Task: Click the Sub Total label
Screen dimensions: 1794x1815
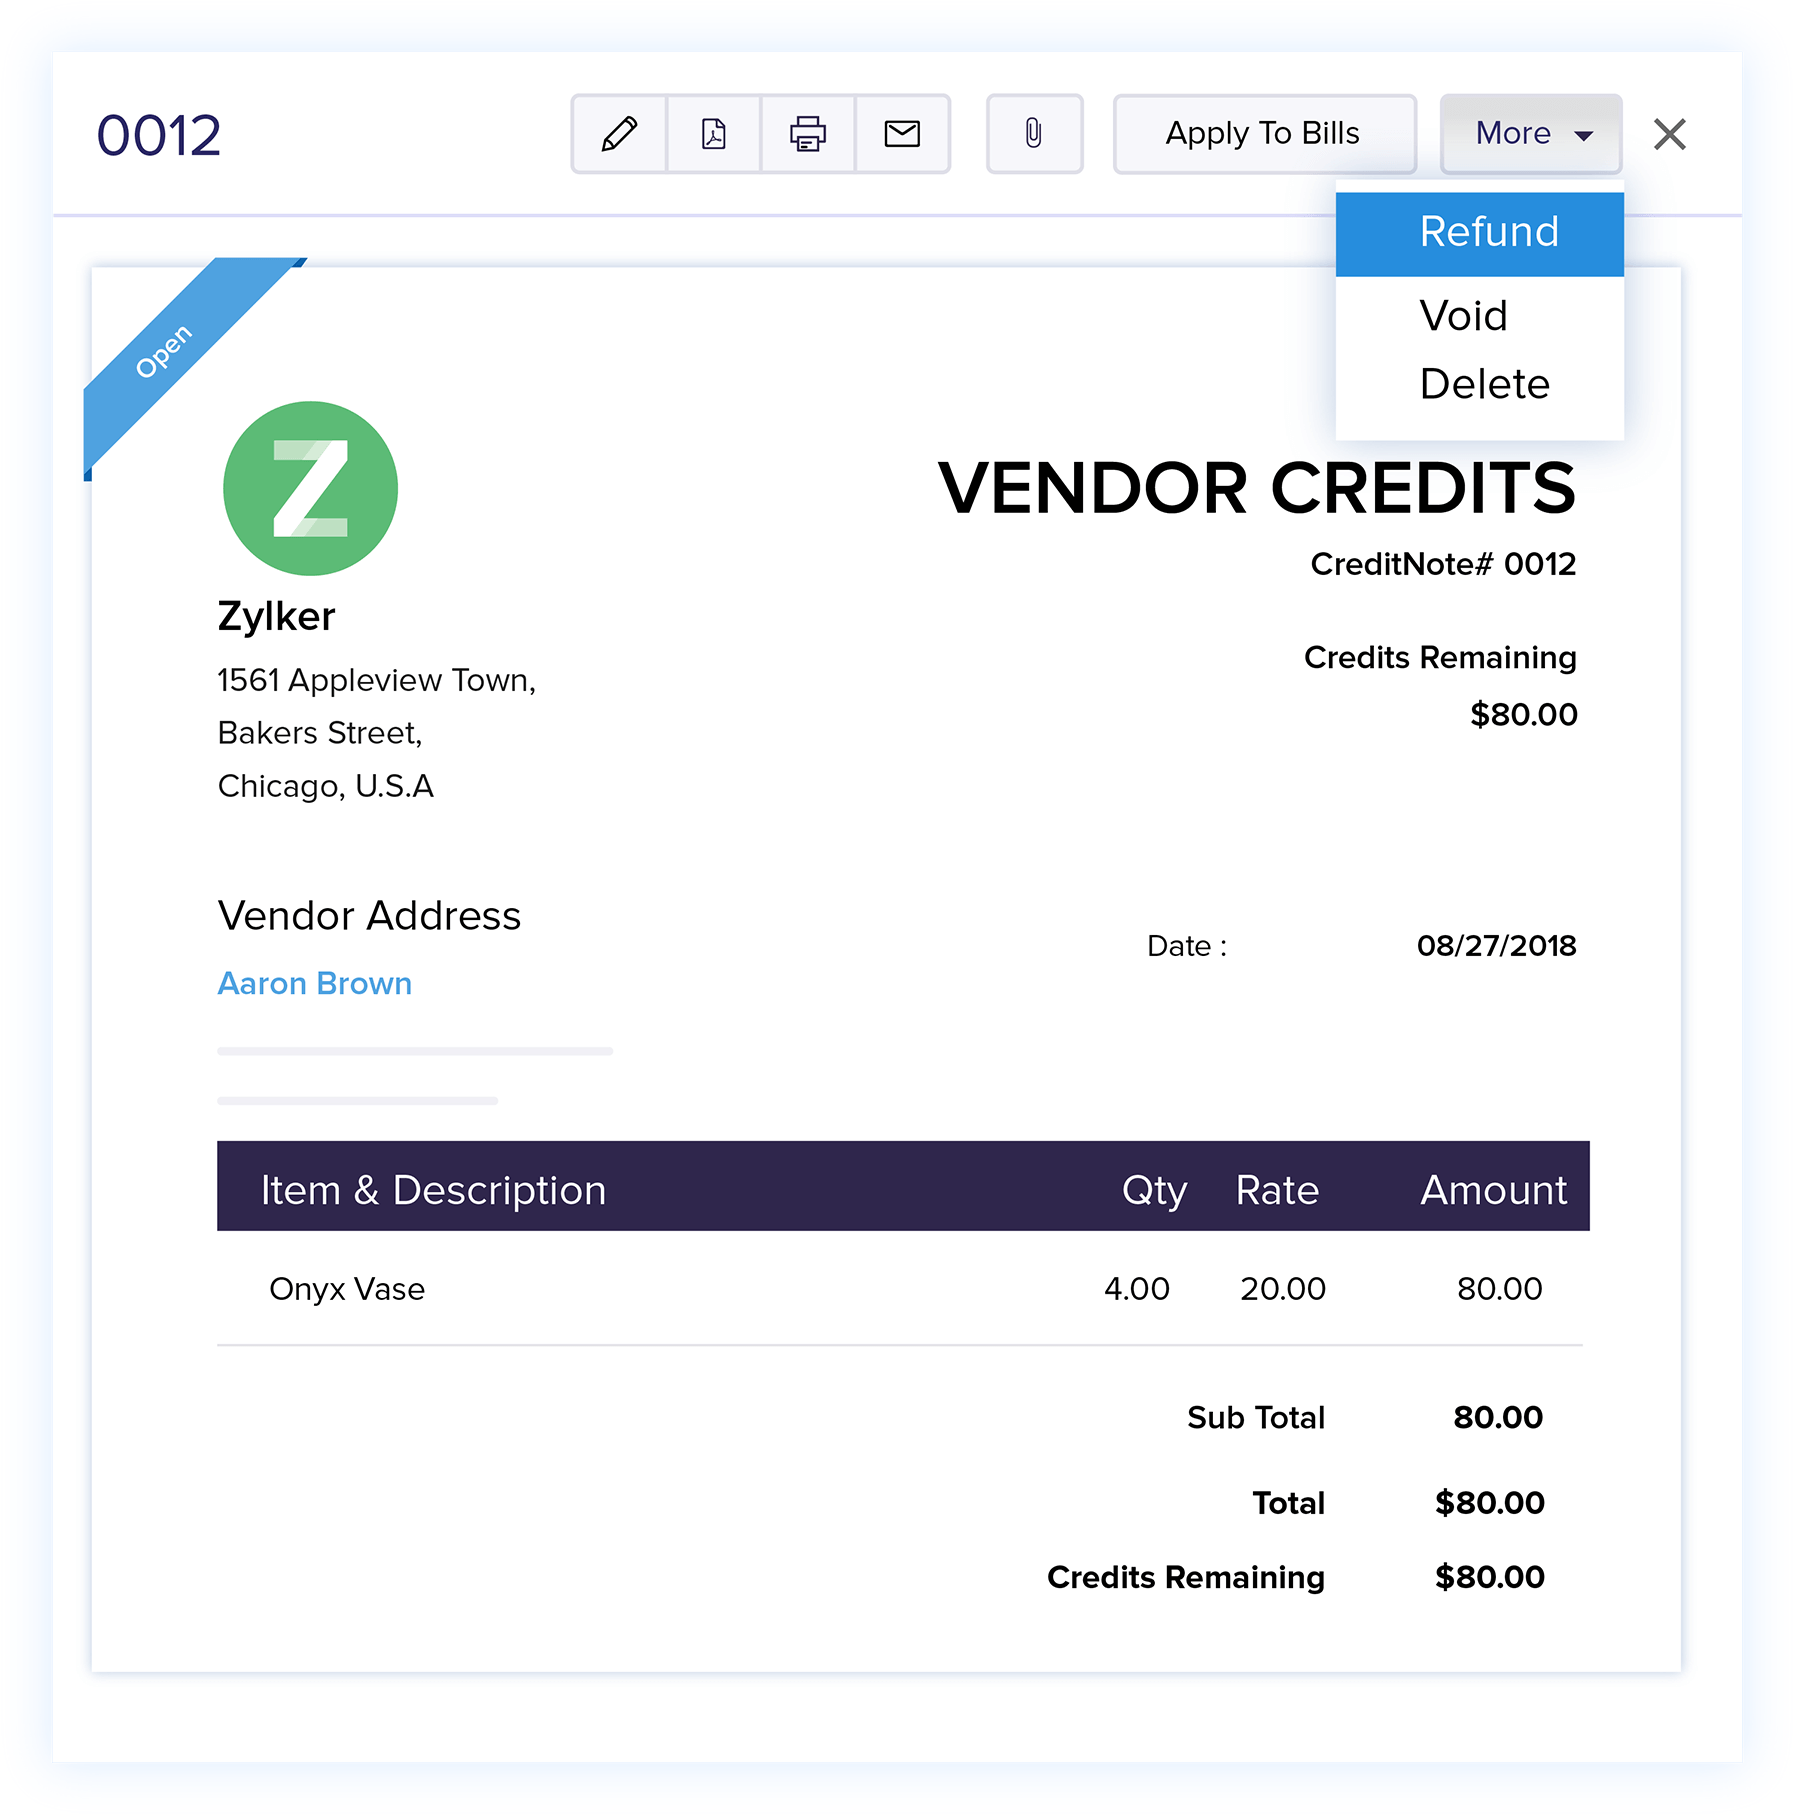Action: [x=1256, y=1417]
